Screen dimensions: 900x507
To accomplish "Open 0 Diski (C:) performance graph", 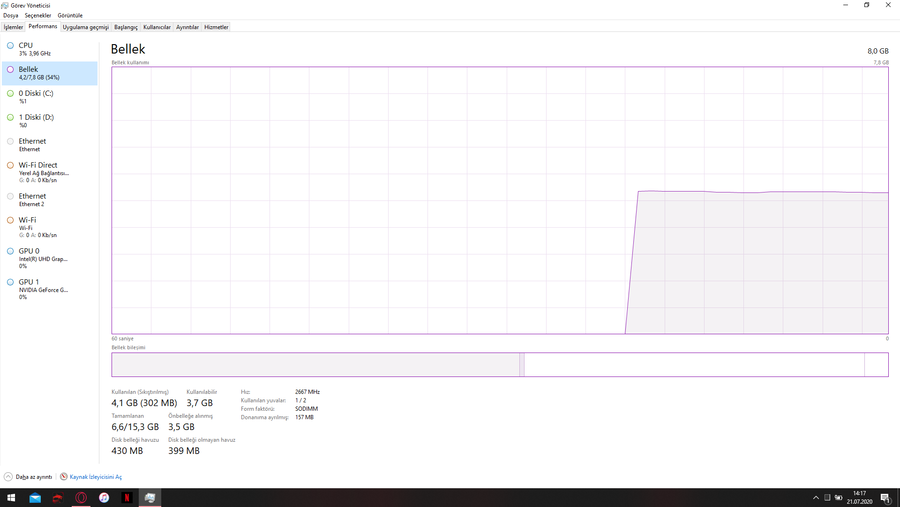I will 49,97.
